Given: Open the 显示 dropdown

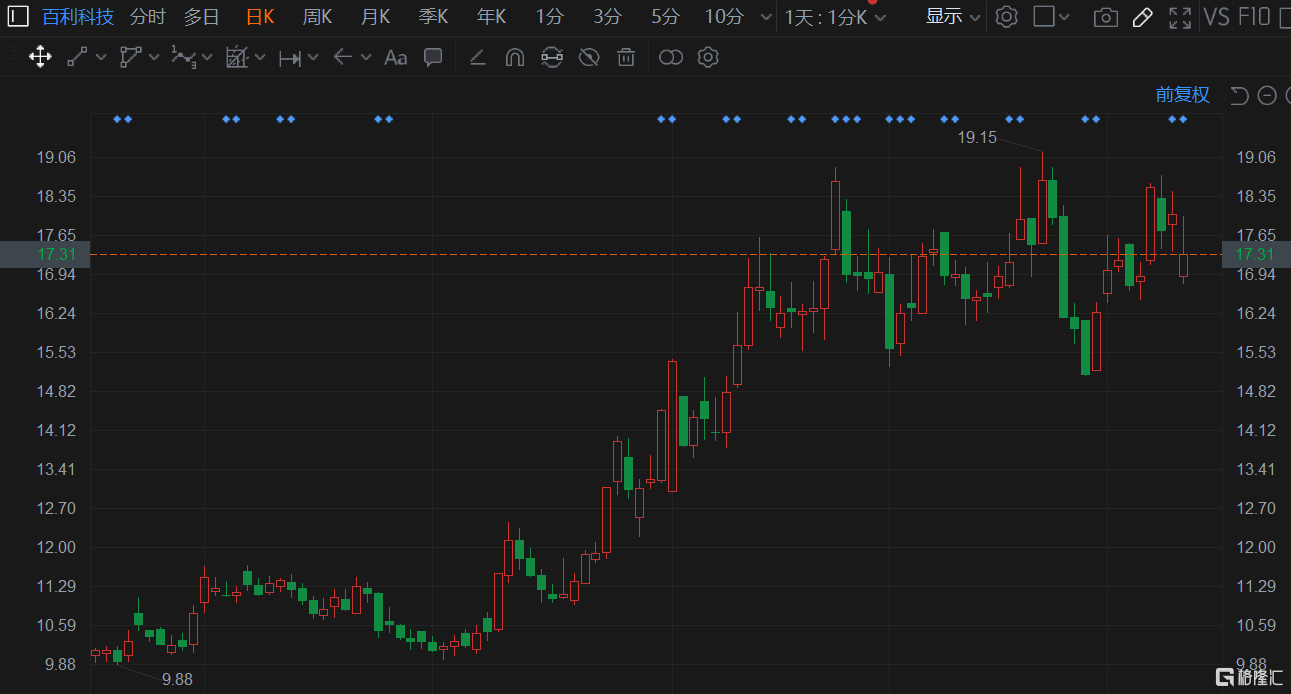Looking at the screenshot, I should (x=953, y=16).
